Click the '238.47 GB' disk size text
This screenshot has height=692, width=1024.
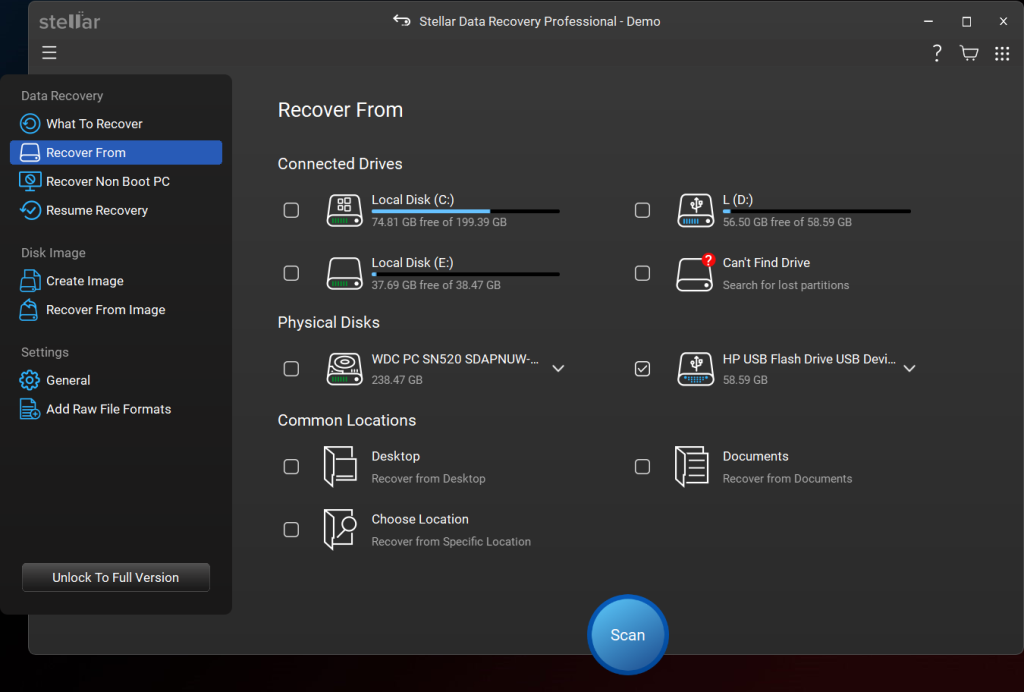coord(397,380)
